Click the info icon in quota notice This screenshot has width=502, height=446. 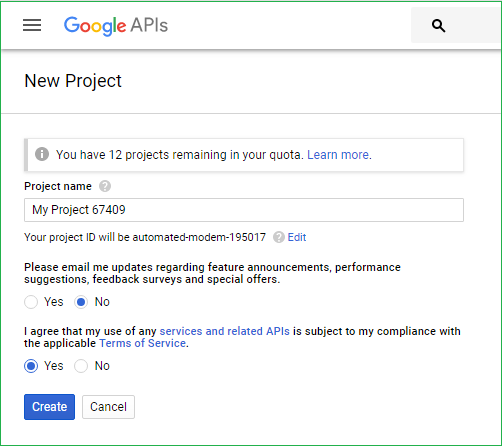[x=42, y=154]
